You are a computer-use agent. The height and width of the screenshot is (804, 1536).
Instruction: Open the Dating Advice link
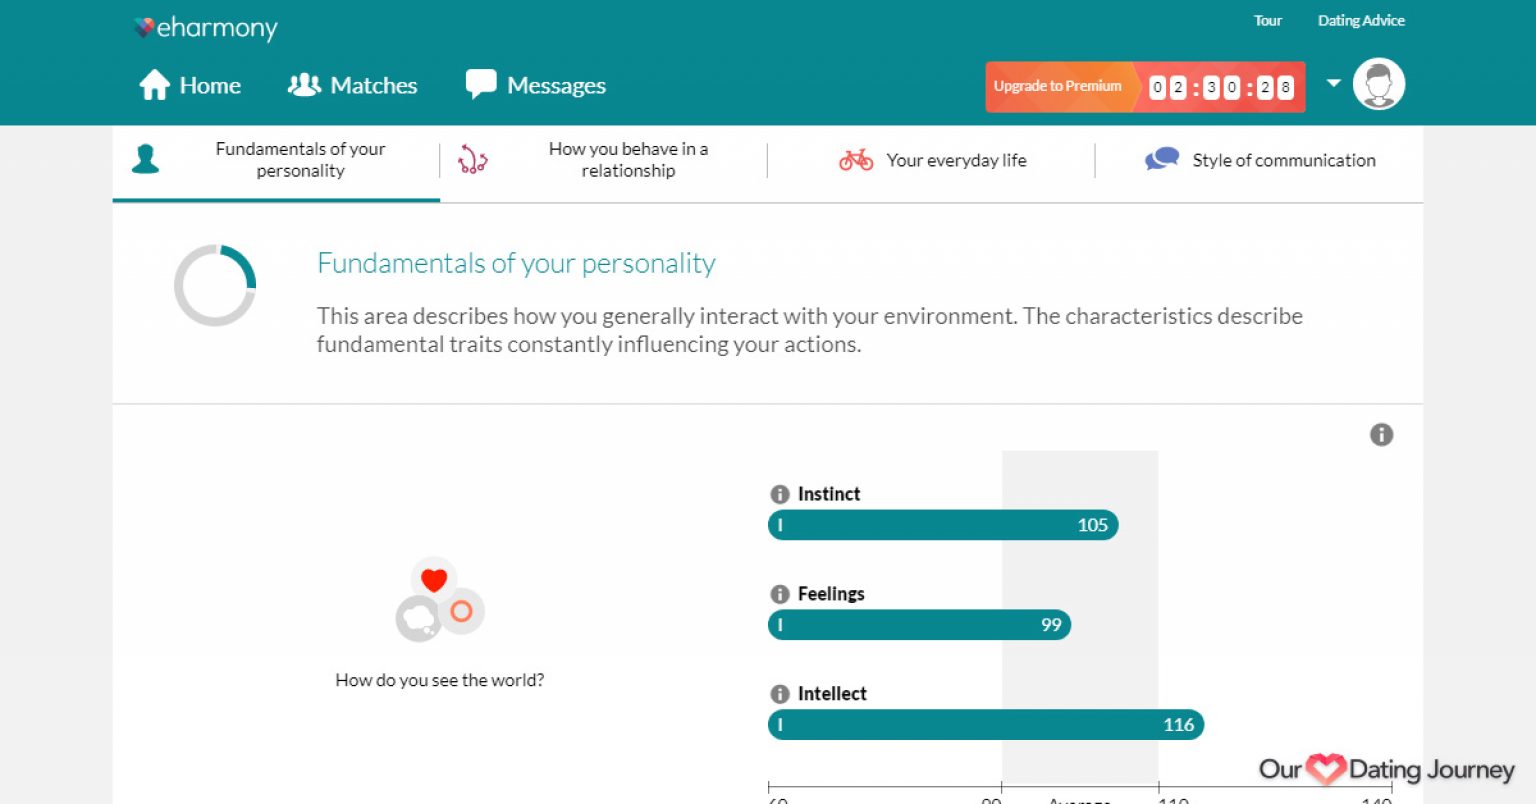pos(1360,20)
